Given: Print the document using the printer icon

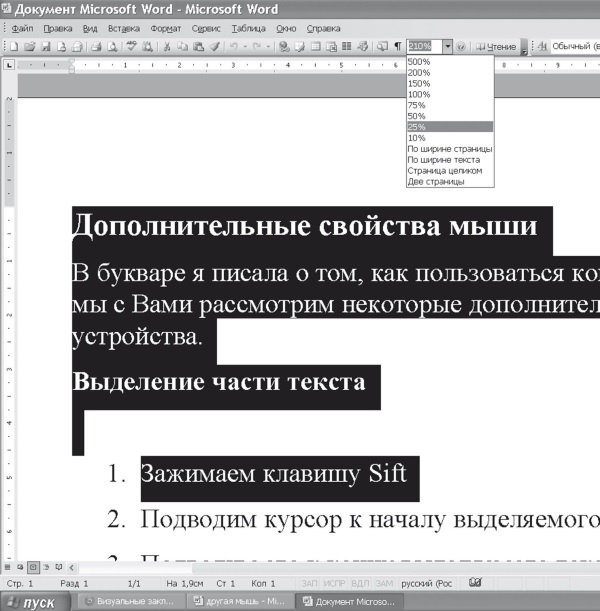Looking at the screenshot, I should pyautogui.click(x=96, y=47).
